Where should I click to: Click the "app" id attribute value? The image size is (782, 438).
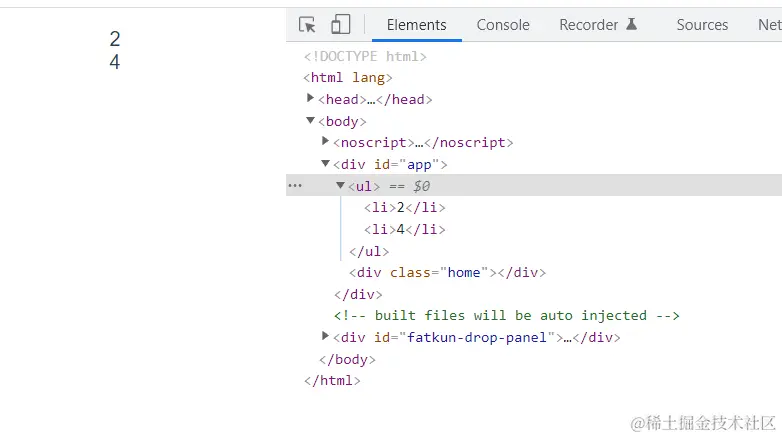(419, 165)
